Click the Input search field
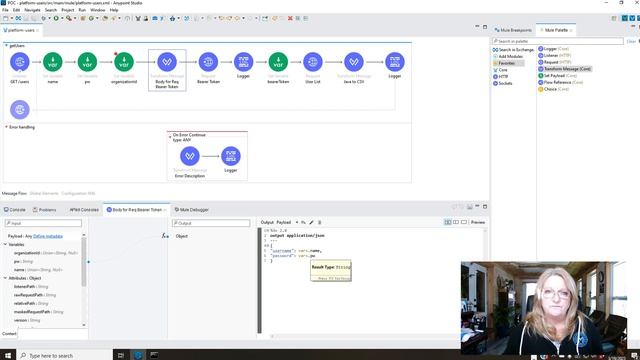Screen dimensions: 640x360 coord(43,223)
